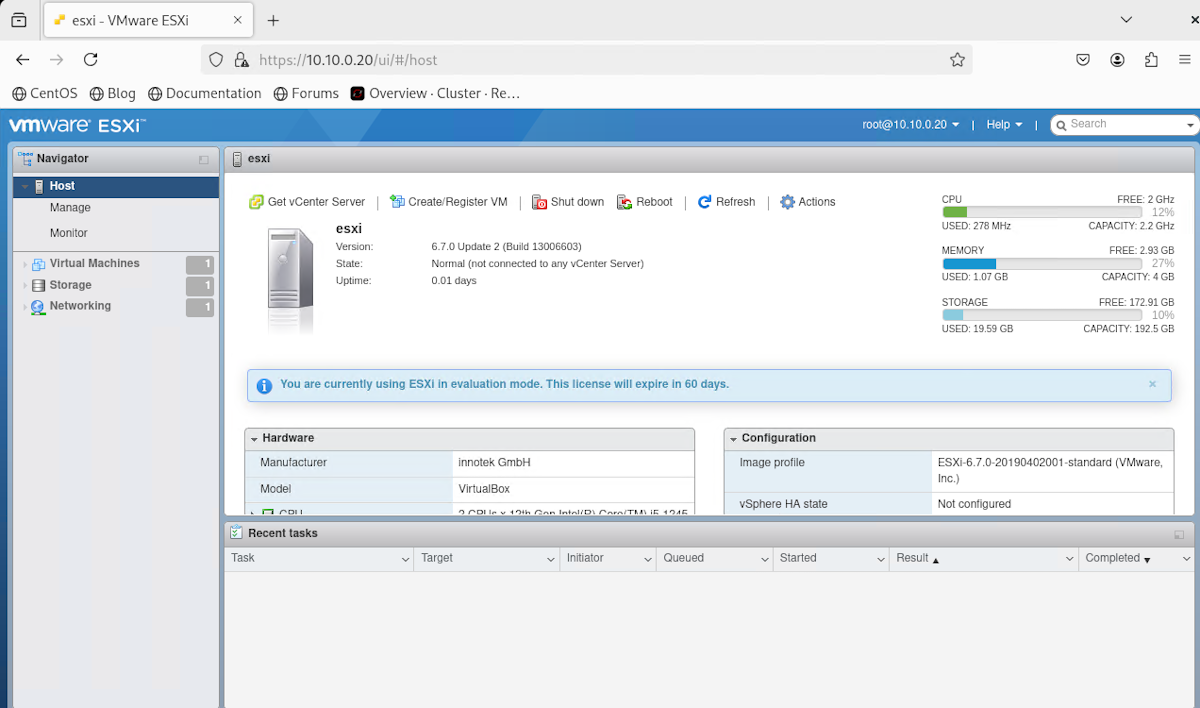Expand the Networking tree node
The height and width of the screenshot is (708, 1200).
(25, 307)
